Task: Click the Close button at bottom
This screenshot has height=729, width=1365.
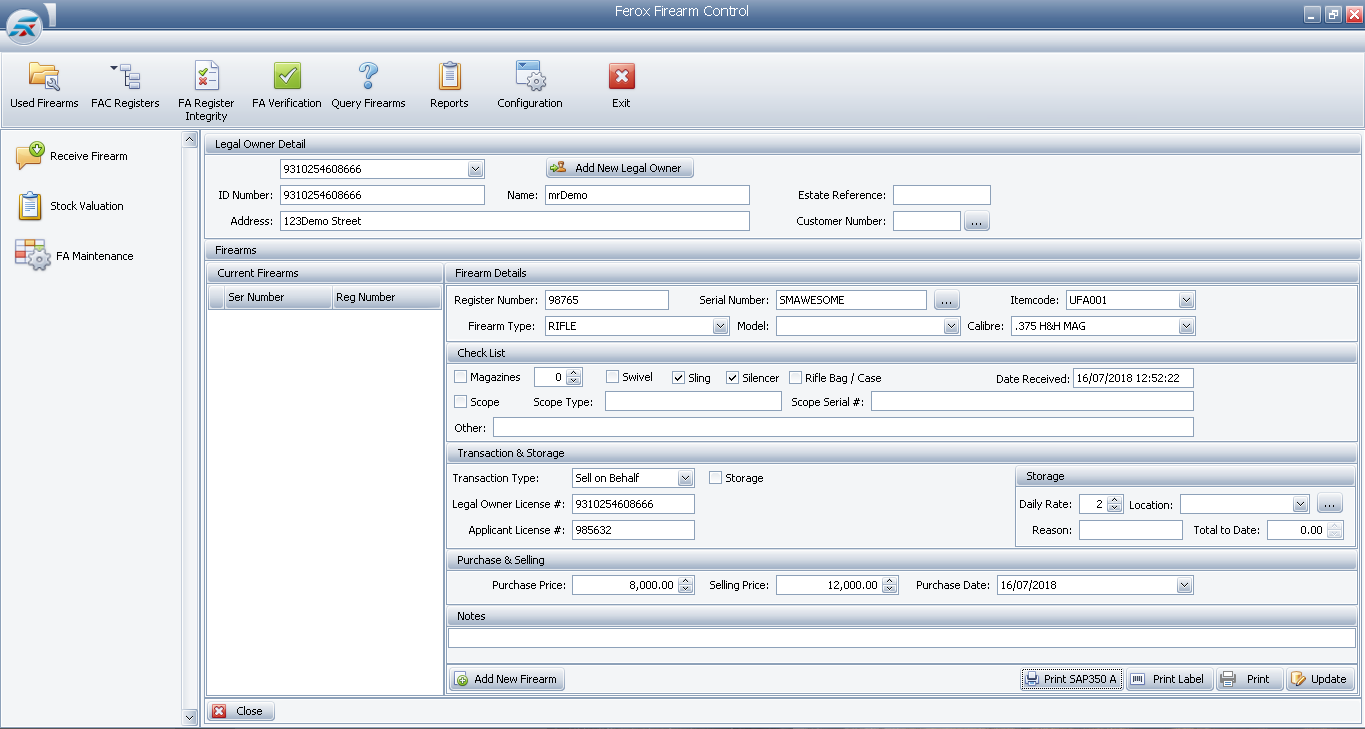Action: pyautogui.click(x=240, y=711)
